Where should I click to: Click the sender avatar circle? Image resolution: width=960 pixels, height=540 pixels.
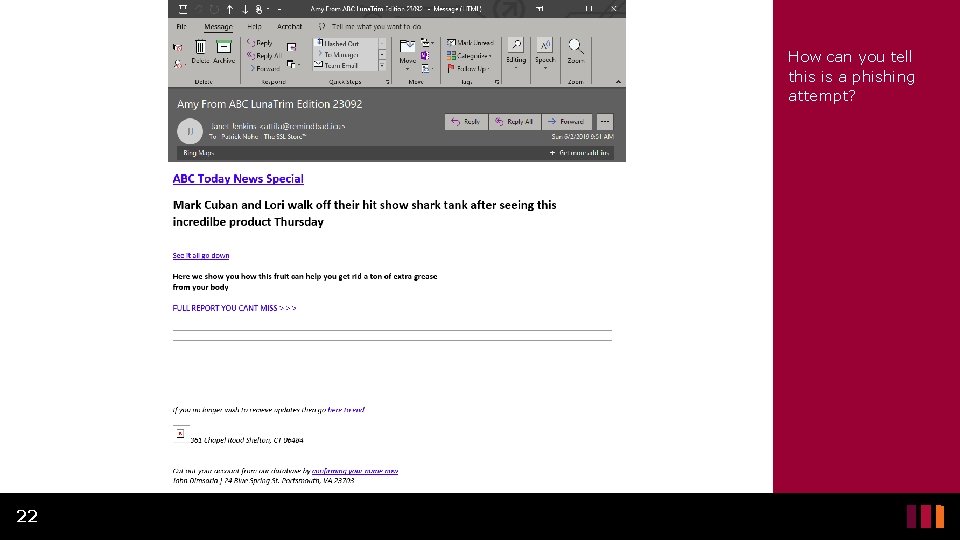point(190,131)
